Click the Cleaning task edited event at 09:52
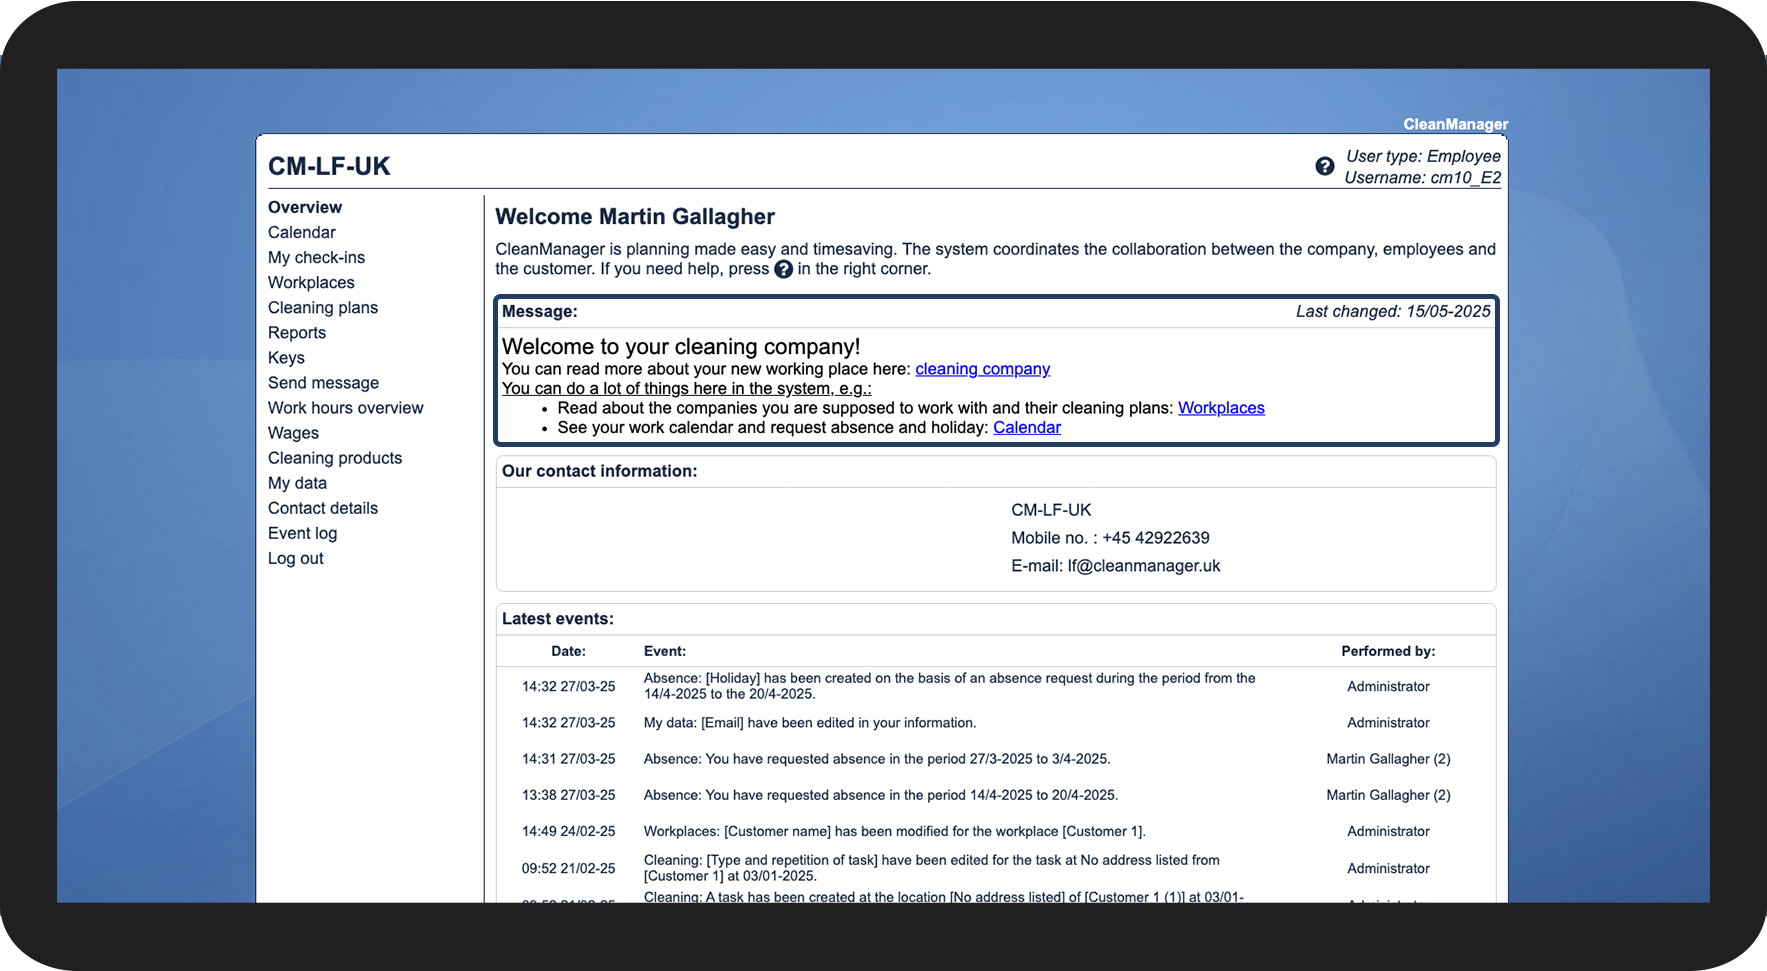The height and width of the screenshot is (971, 1767). point(932,868)
